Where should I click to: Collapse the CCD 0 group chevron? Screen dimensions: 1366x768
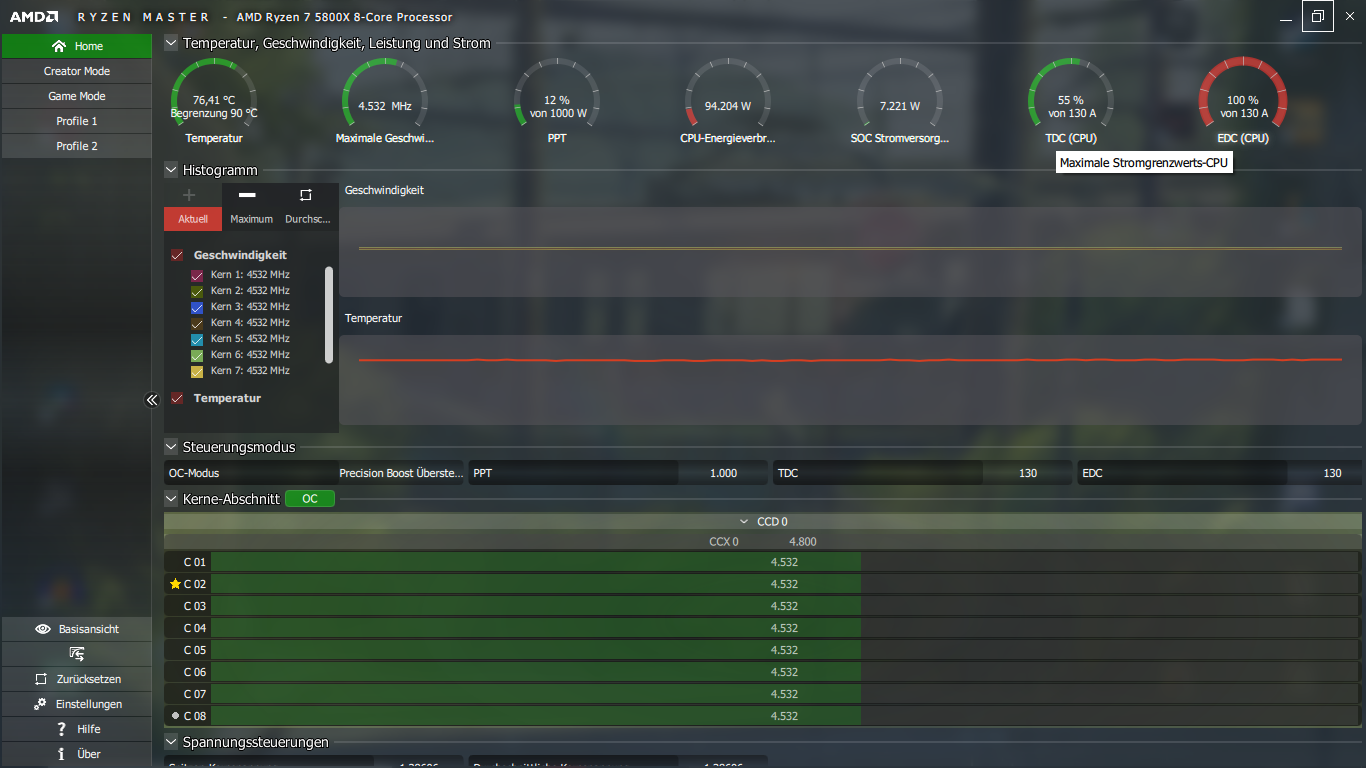pyautogui.click(x=744, y=521)
